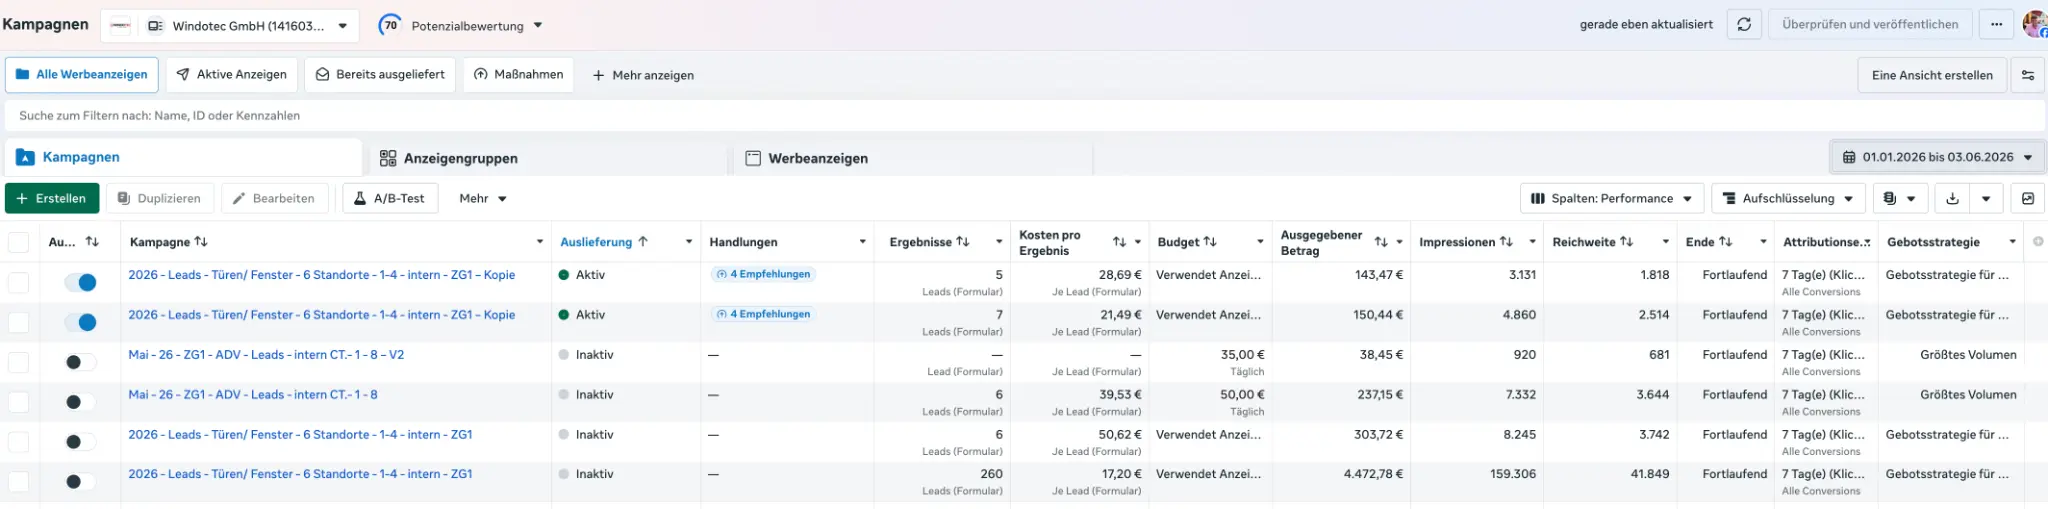Open filter settings icon next to Eine Ansicht erstellen
The image size is (2048, 509).
tap(2028, 75)
